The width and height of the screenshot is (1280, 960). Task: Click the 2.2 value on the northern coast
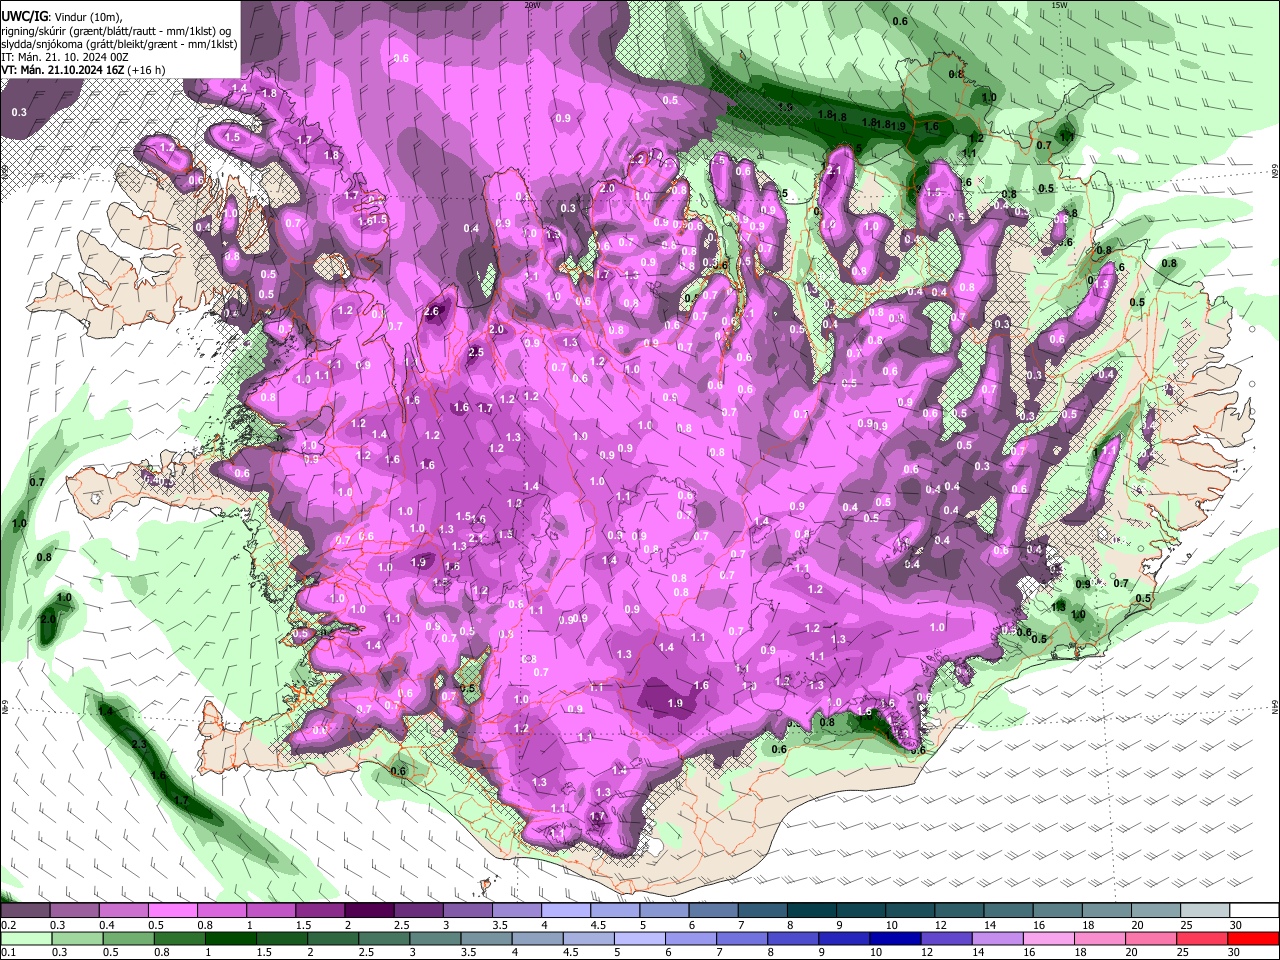[x=637, y=159]
